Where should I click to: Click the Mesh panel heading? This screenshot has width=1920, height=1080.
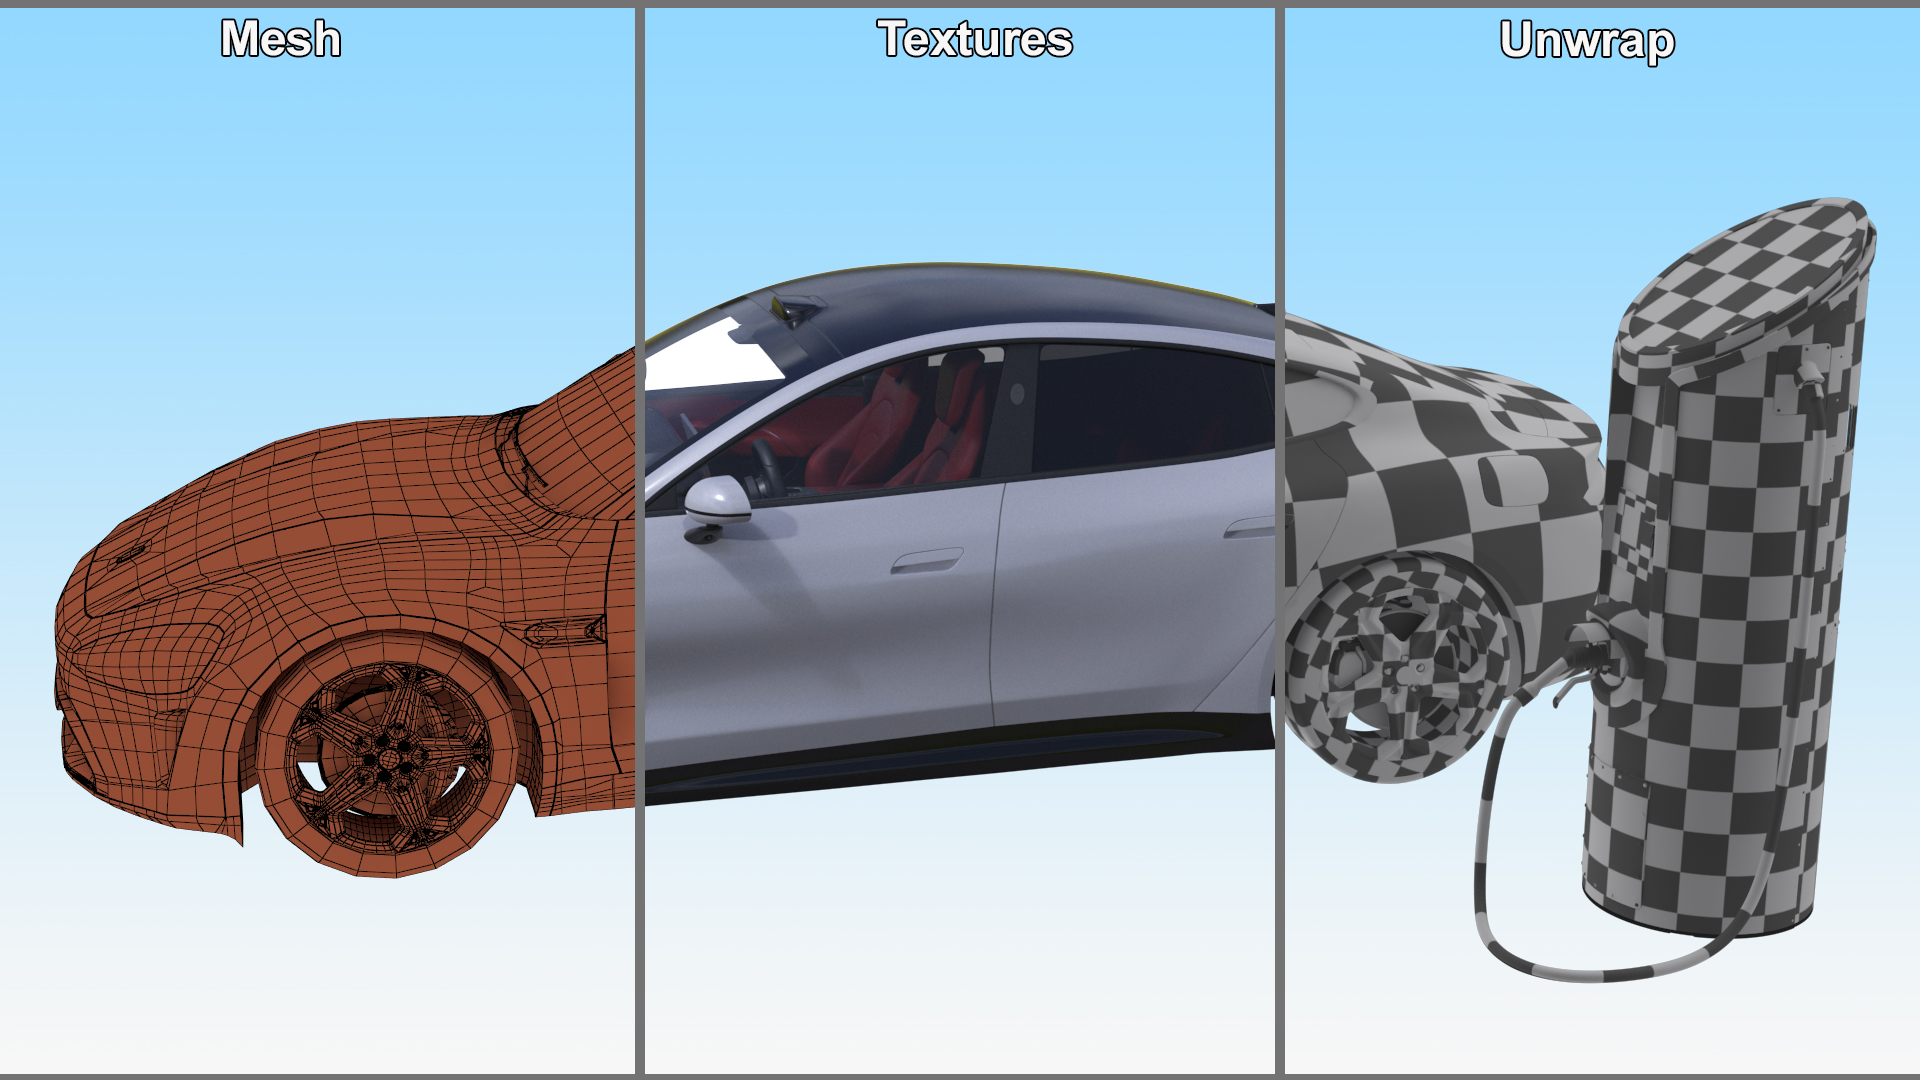point(281,40)
